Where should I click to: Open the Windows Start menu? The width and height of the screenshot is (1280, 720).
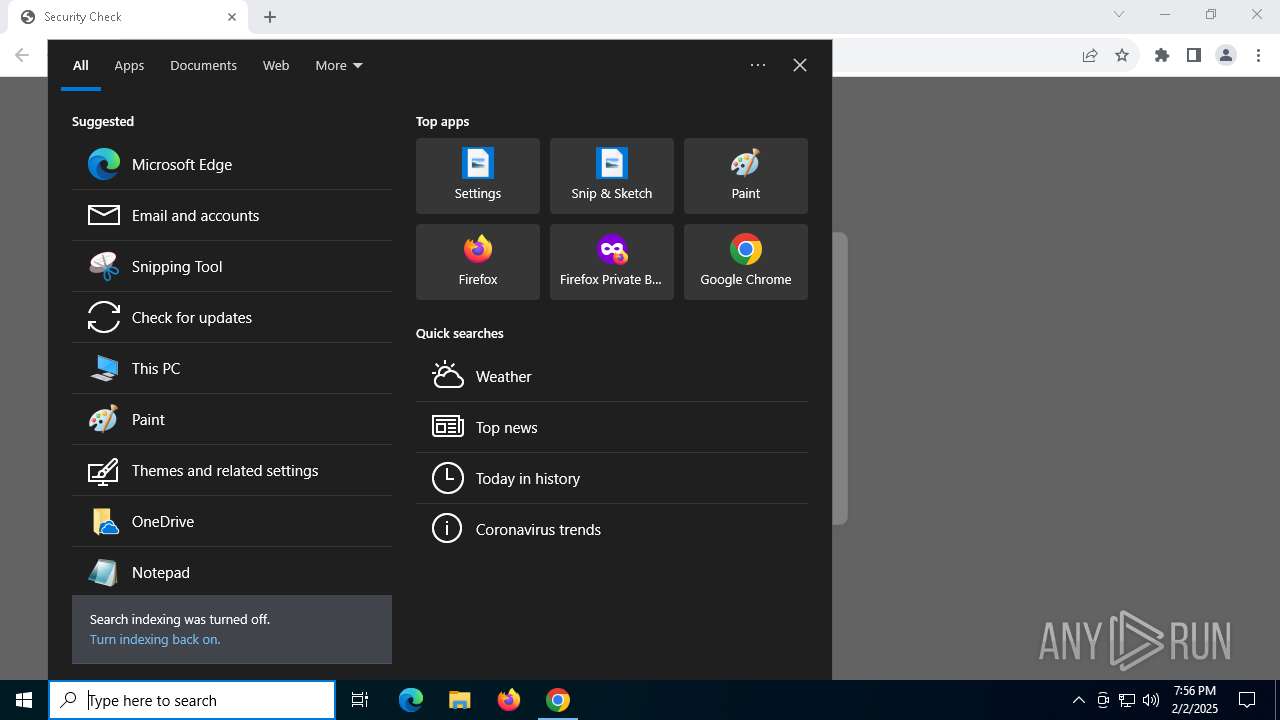click(x=24, y=700)
